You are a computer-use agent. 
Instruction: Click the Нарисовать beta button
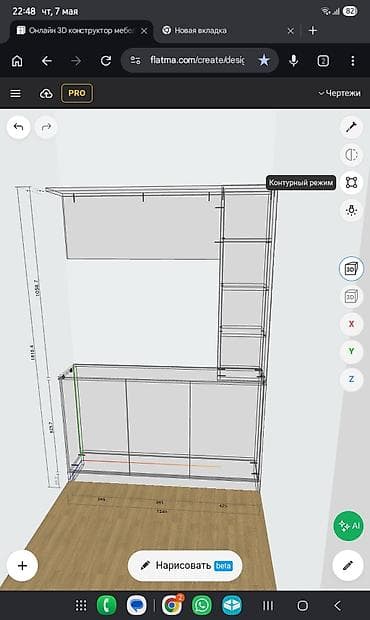pyautogui.click(x=185, y=565)
